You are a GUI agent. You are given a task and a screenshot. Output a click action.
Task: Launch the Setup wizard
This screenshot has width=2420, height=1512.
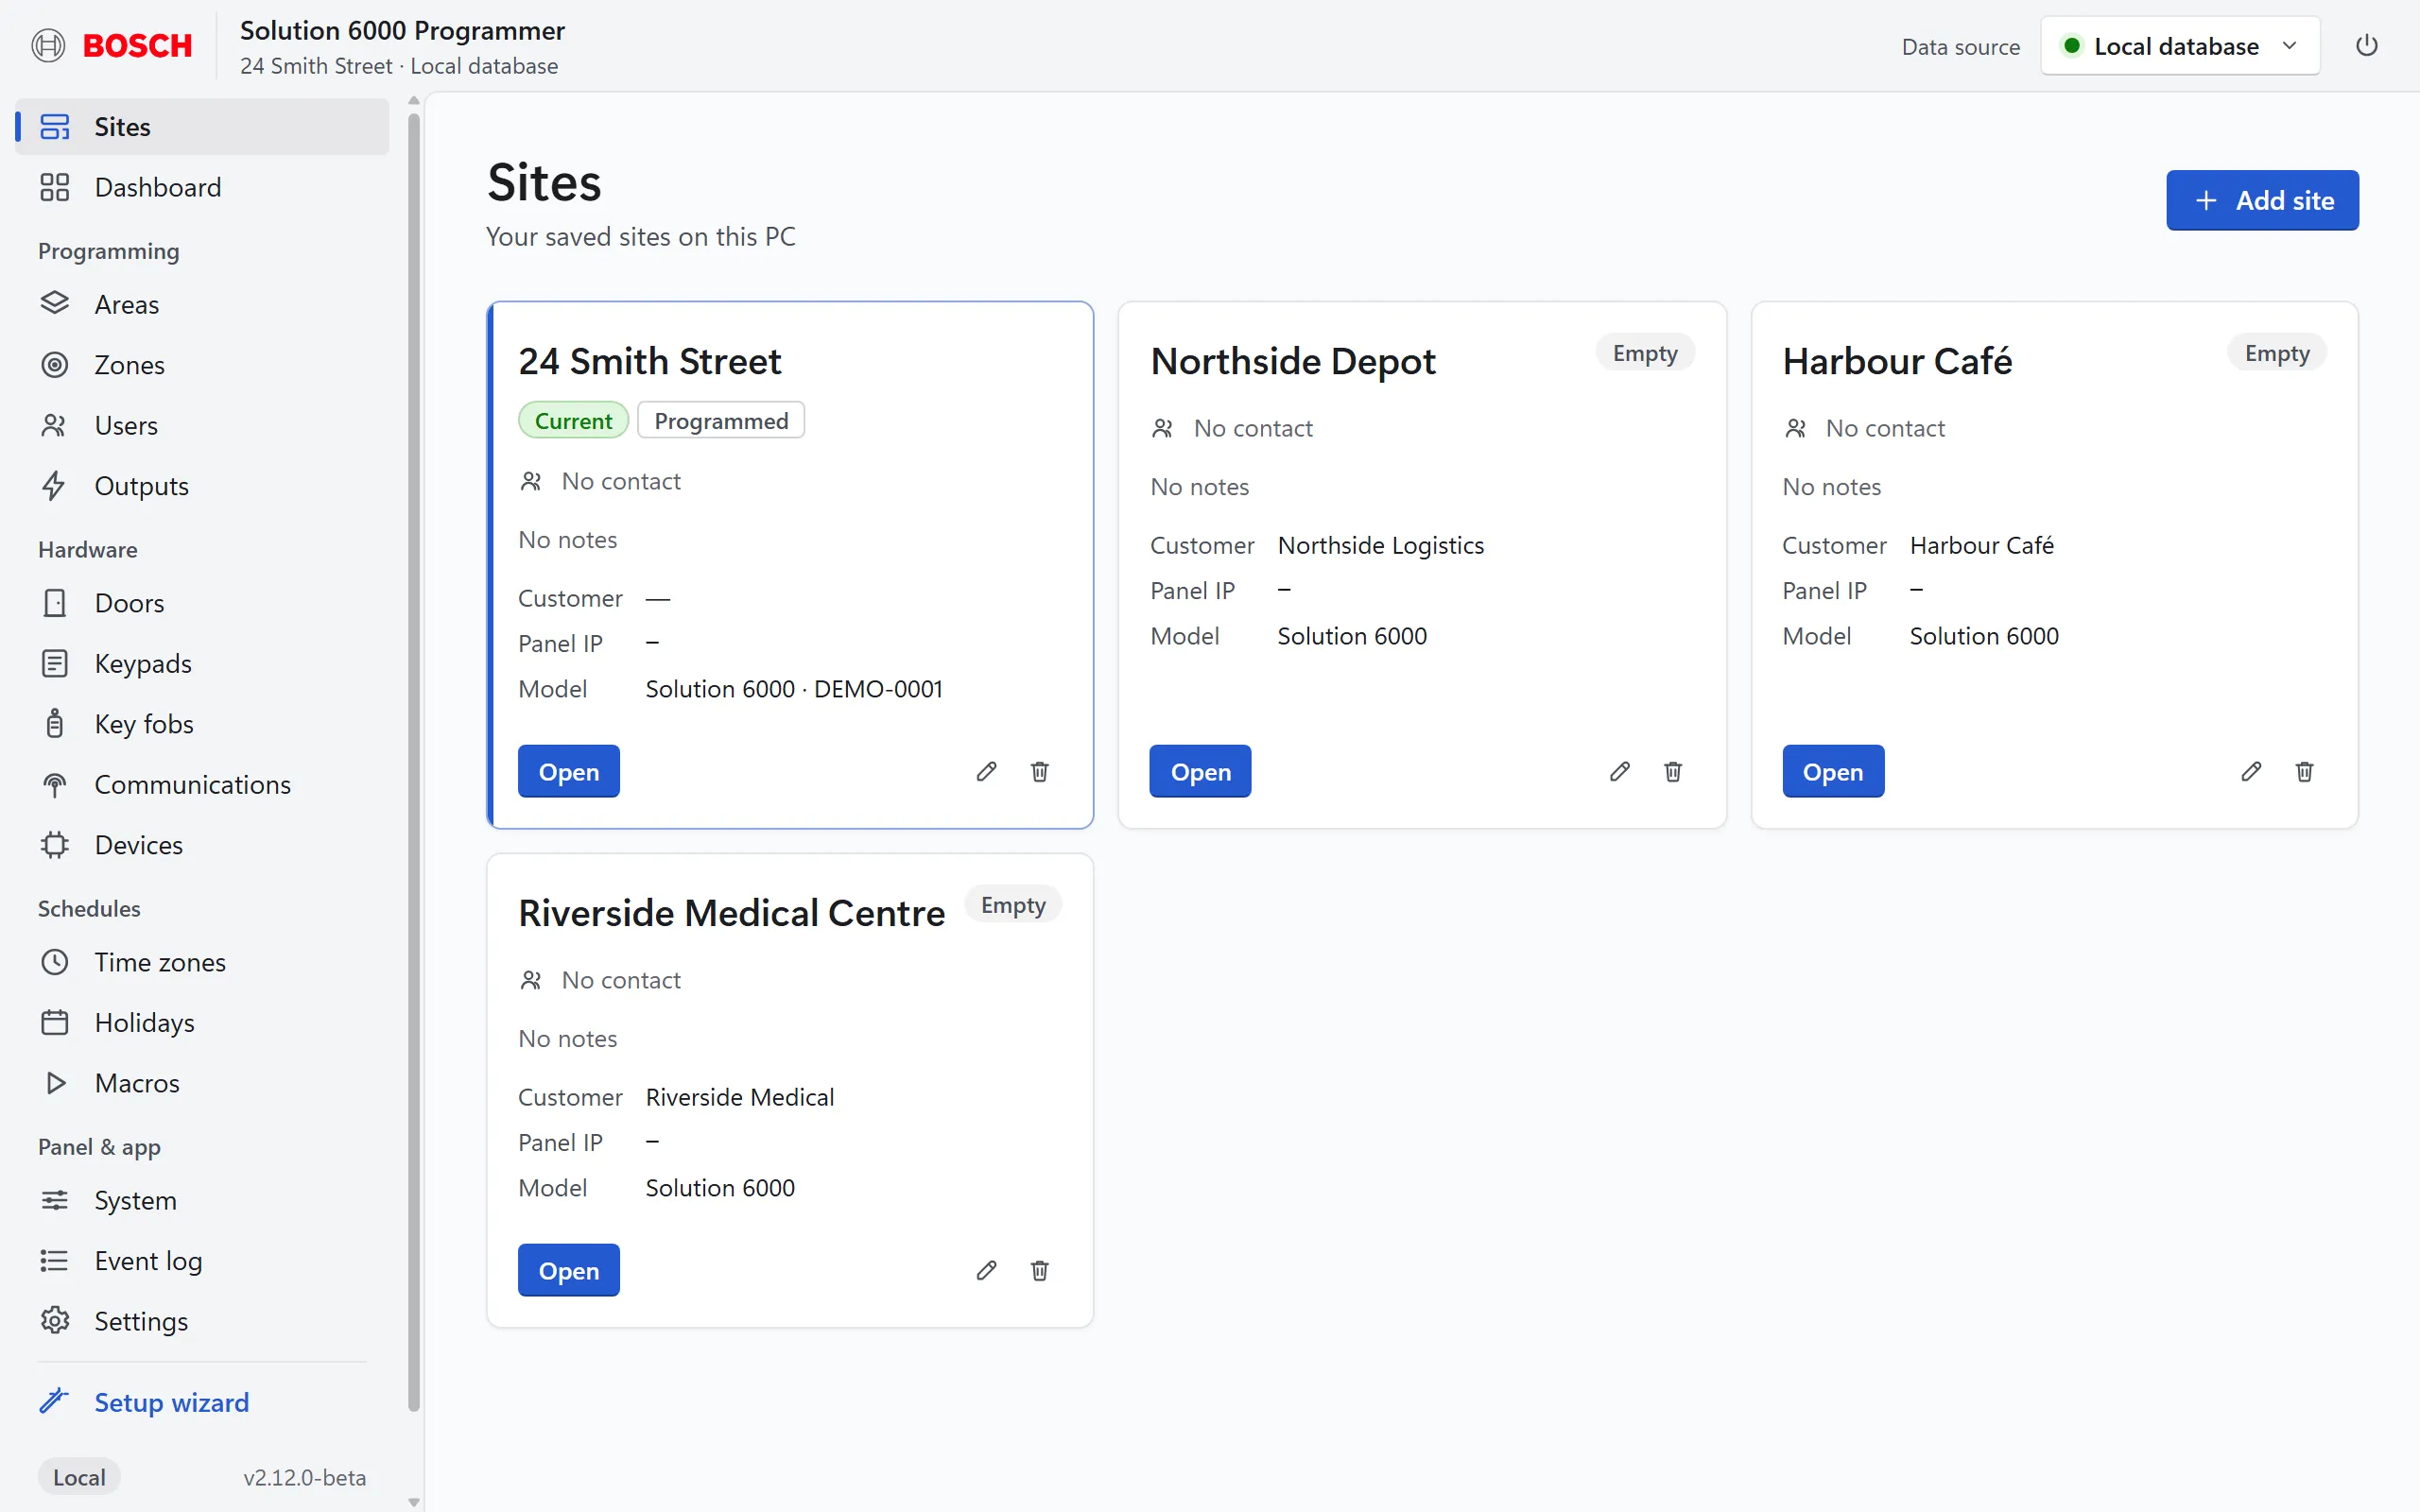(x=203, y=1402)
